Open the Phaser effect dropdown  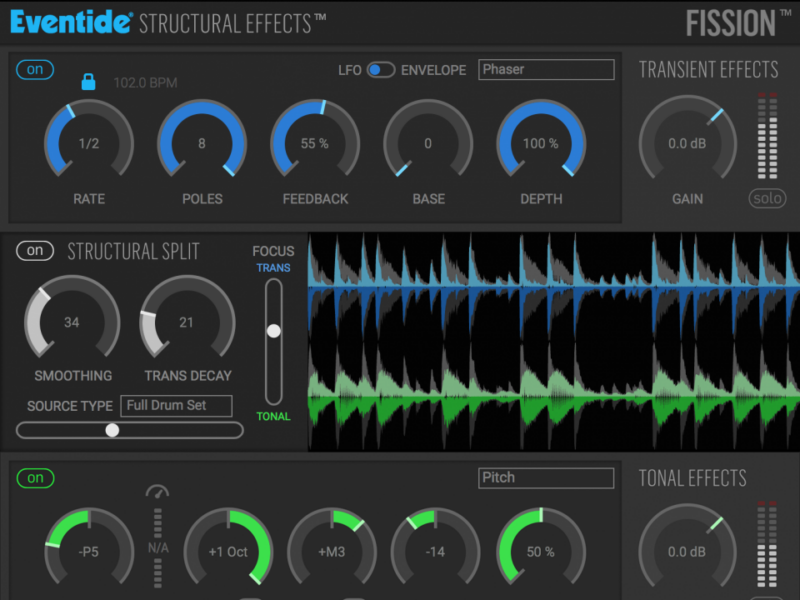point(546,70)
